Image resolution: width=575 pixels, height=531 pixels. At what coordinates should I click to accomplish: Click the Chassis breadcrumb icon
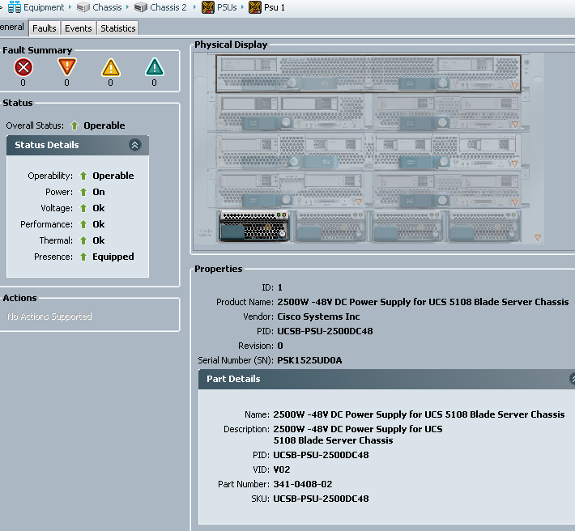coord(83,8)
